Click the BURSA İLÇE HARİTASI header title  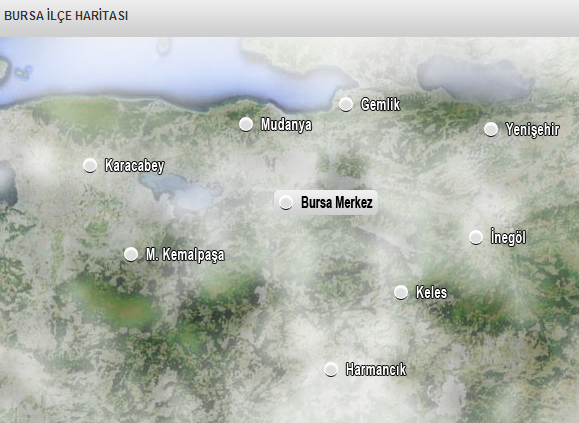click(x=66, y=16)
